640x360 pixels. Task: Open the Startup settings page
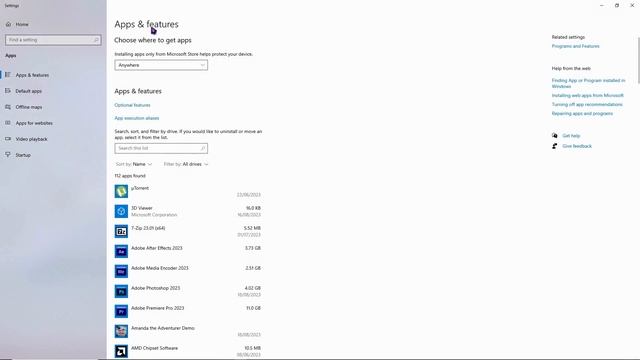pyautogui.click(x=23, y=155)
